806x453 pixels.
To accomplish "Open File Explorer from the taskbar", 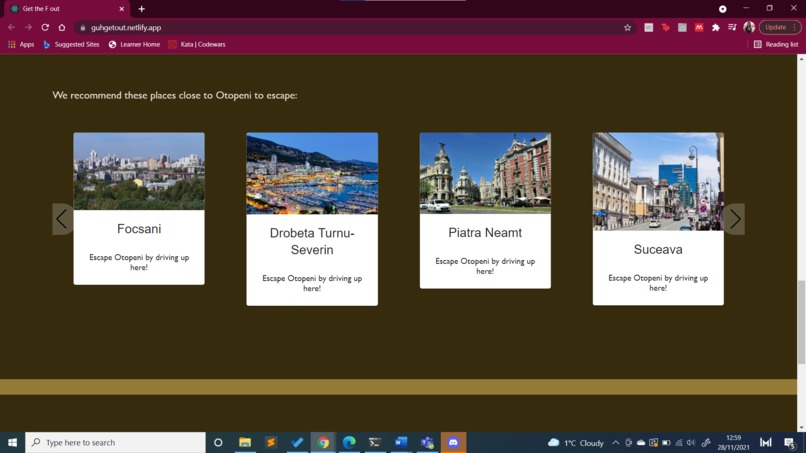I will click(x=245, y=442).
